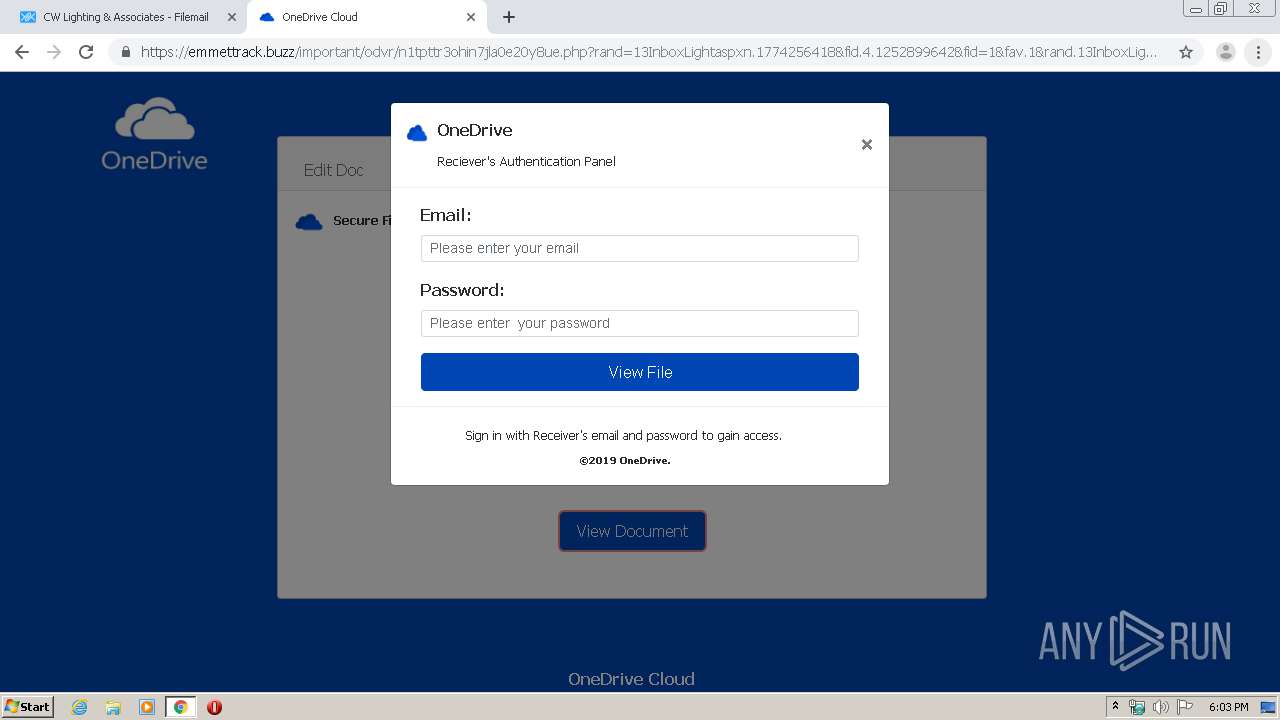Click the View File button
The width and height of the screenshot is (1280, 720).
tap(640, 372)
